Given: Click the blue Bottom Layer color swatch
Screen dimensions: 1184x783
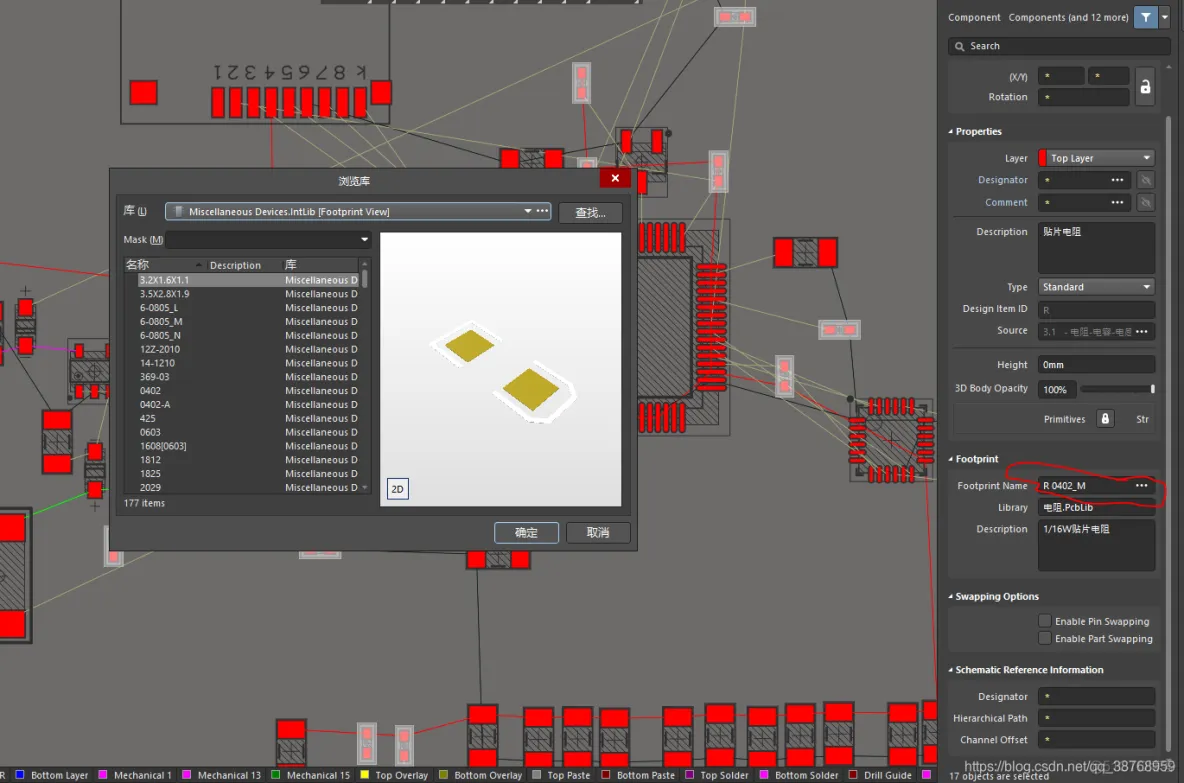Looking at the screenshot, I should coord(20,775).
